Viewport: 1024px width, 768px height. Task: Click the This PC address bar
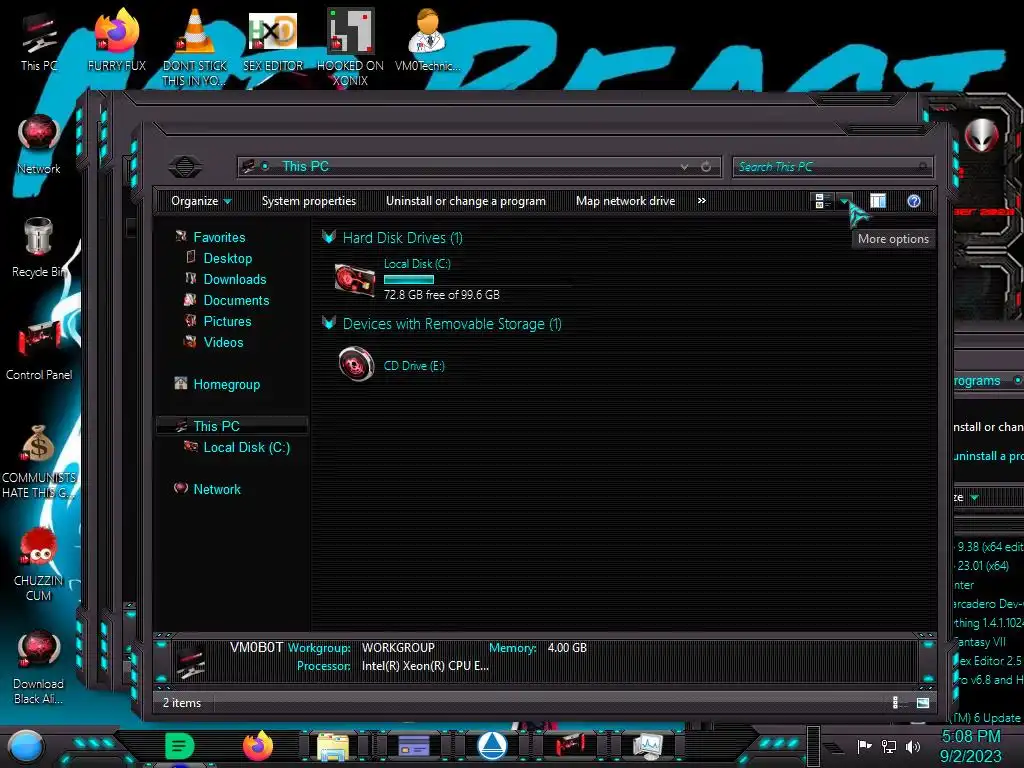(x=479, y=167)
